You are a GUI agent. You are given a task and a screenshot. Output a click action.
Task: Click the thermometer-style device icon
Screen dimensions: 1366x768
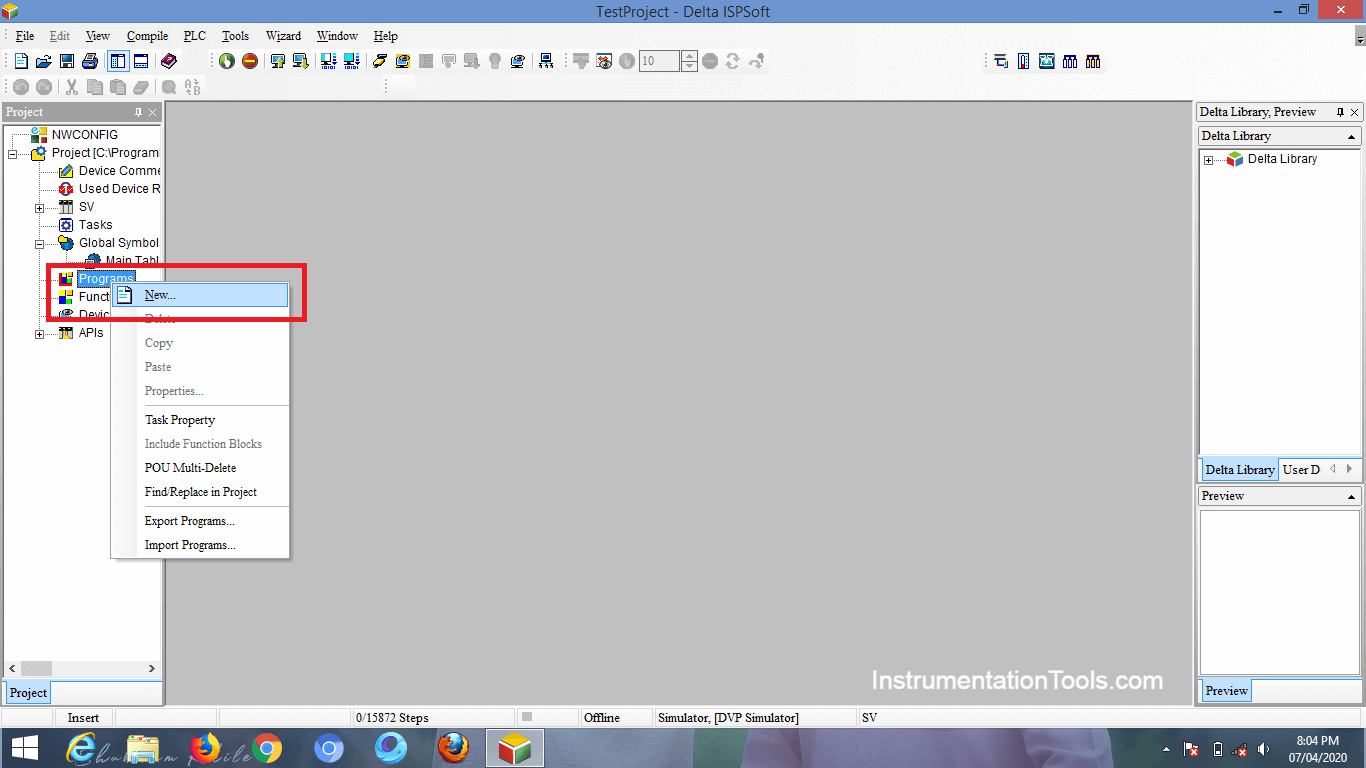(1024, 61)
